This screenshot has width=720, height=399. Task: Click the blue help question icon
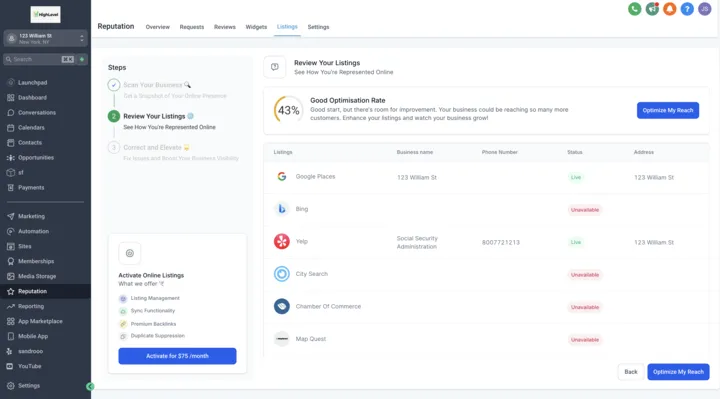click(x=687, y=9)
